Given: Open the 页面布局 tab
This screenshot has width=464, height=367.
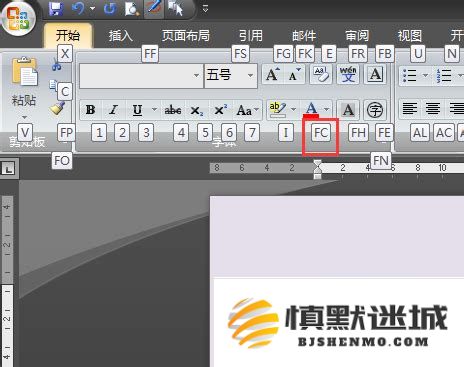Looking at the screenshot, I should coord(186,36).
